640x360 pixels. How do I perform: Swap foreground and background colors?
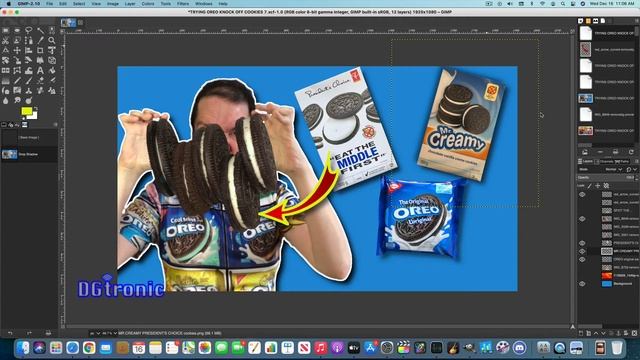(36, 108)
